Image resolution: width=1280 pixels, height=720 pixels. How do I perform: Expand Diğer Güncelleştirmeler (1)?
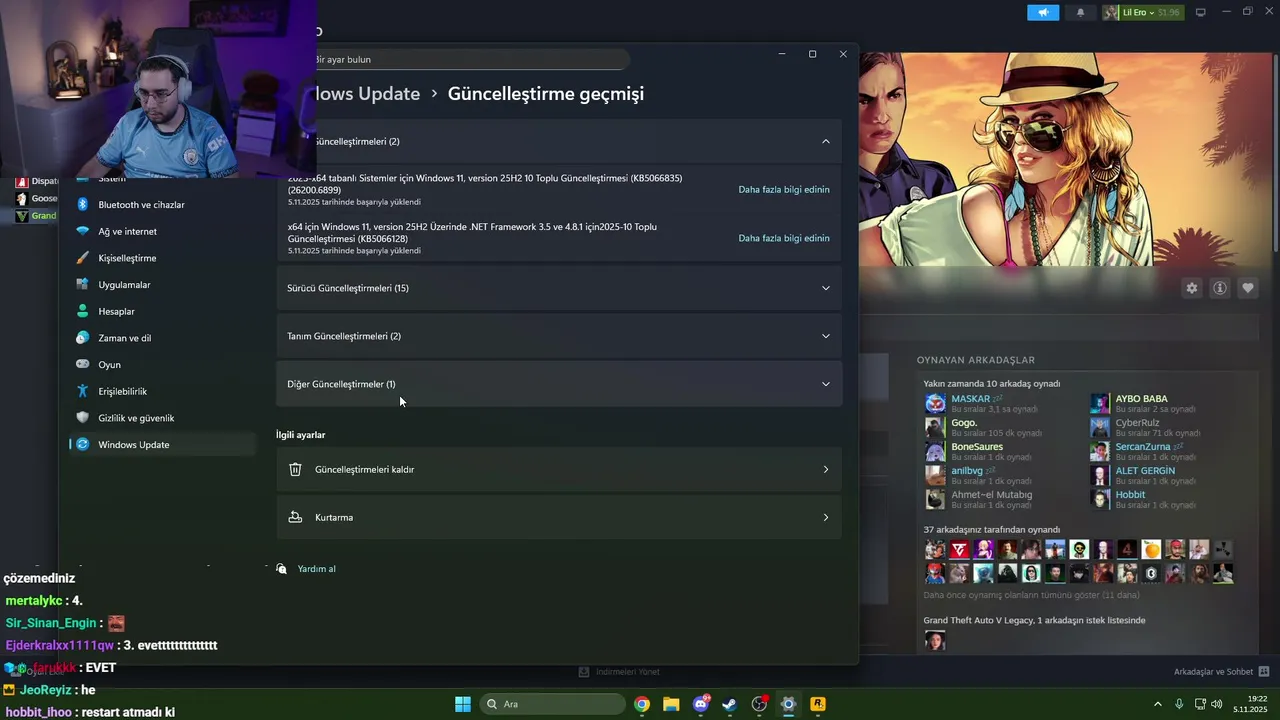(x=559, y=384)
